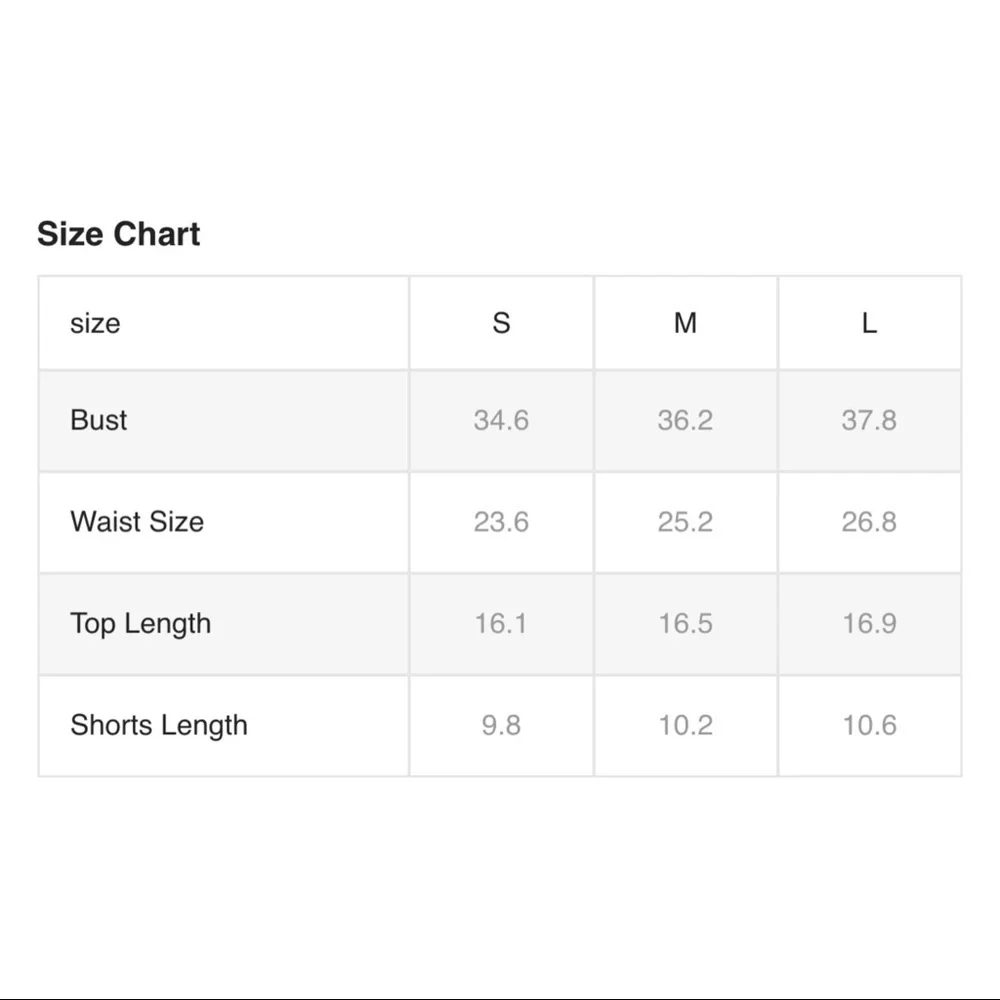
Task: Select the M column header
Action: (x=685, y=323)
